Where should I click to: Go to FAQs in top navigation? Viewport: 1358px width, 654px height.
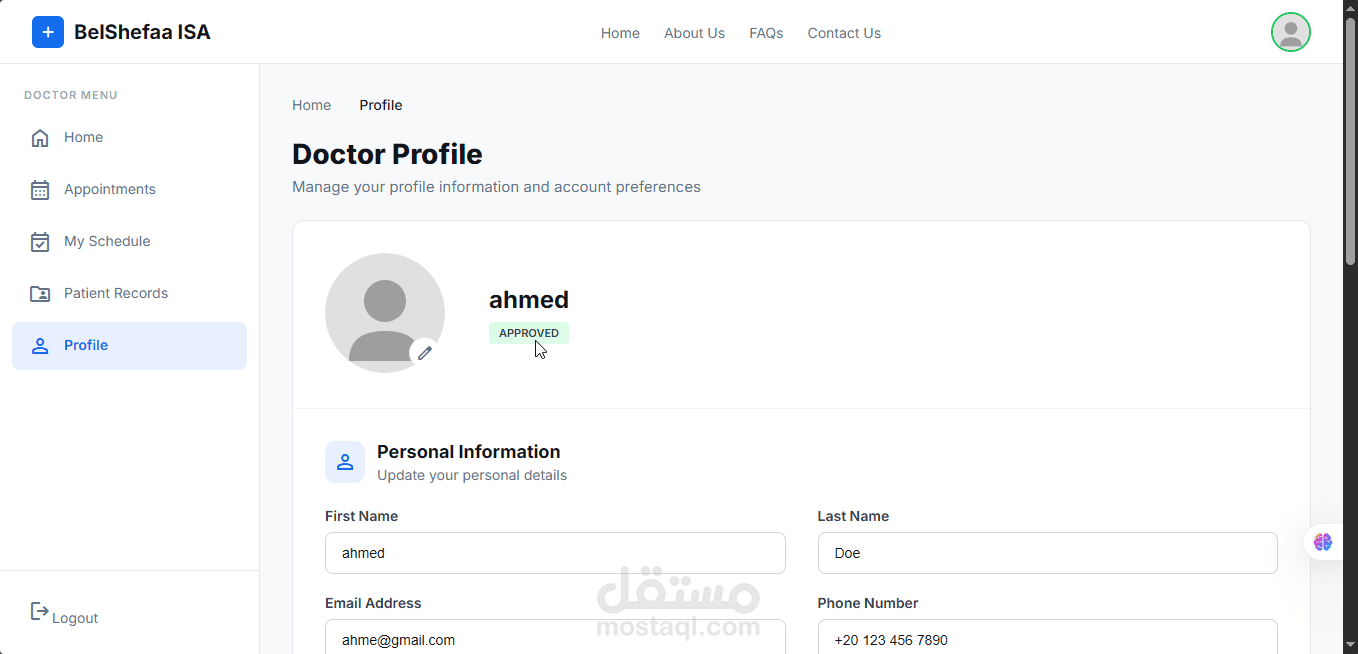tap(766, 33)
